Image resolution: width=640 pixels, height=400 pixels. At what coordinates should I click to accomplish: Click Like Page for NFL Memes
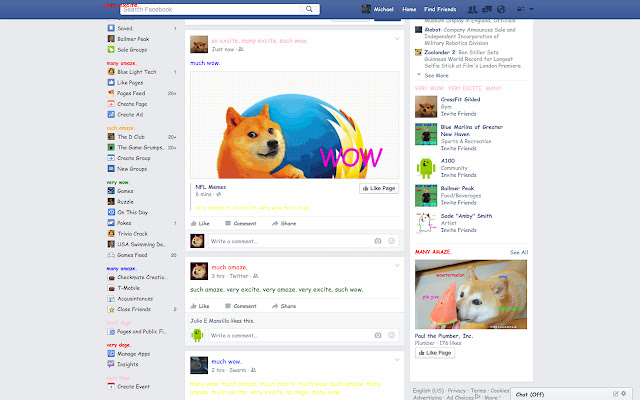(x=379, y=188)
